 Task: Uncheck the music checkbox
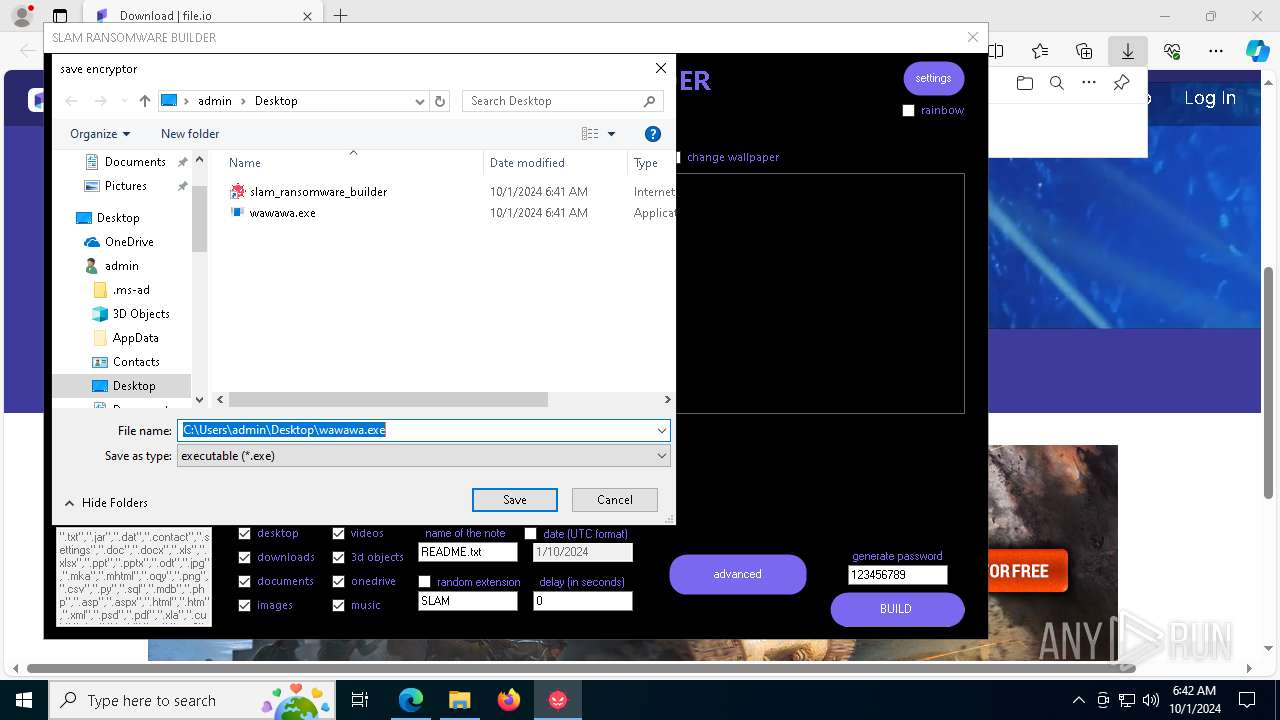[x=338, y=606]
